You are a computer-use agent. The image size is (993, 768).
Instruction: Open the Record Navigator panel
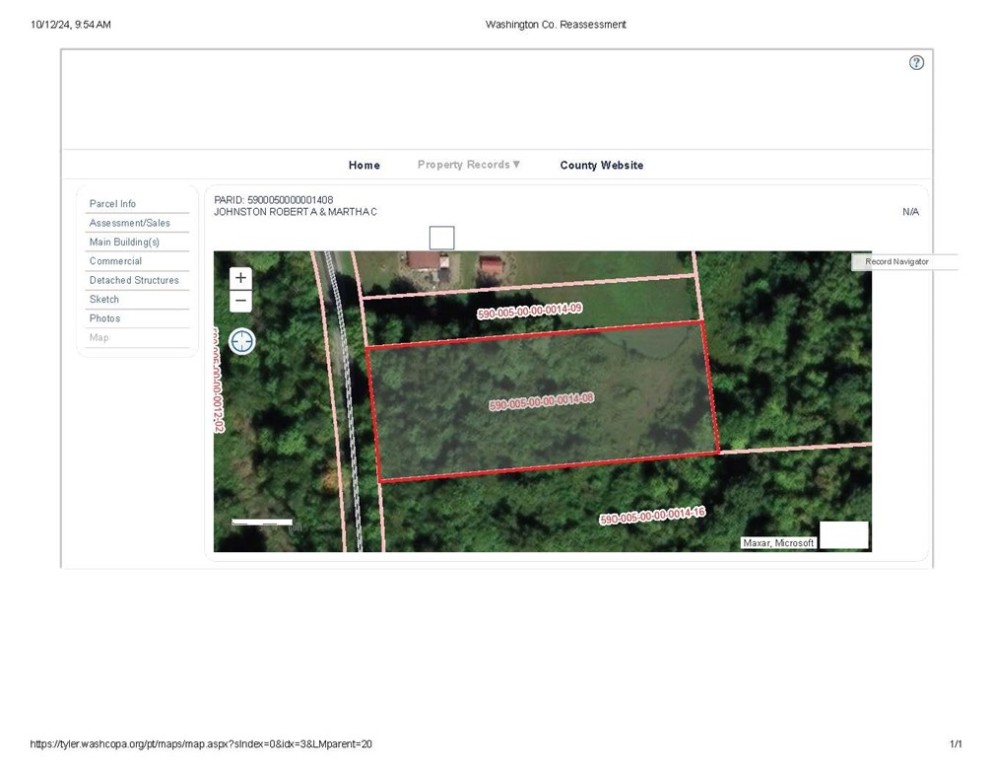tap(897, 262)
